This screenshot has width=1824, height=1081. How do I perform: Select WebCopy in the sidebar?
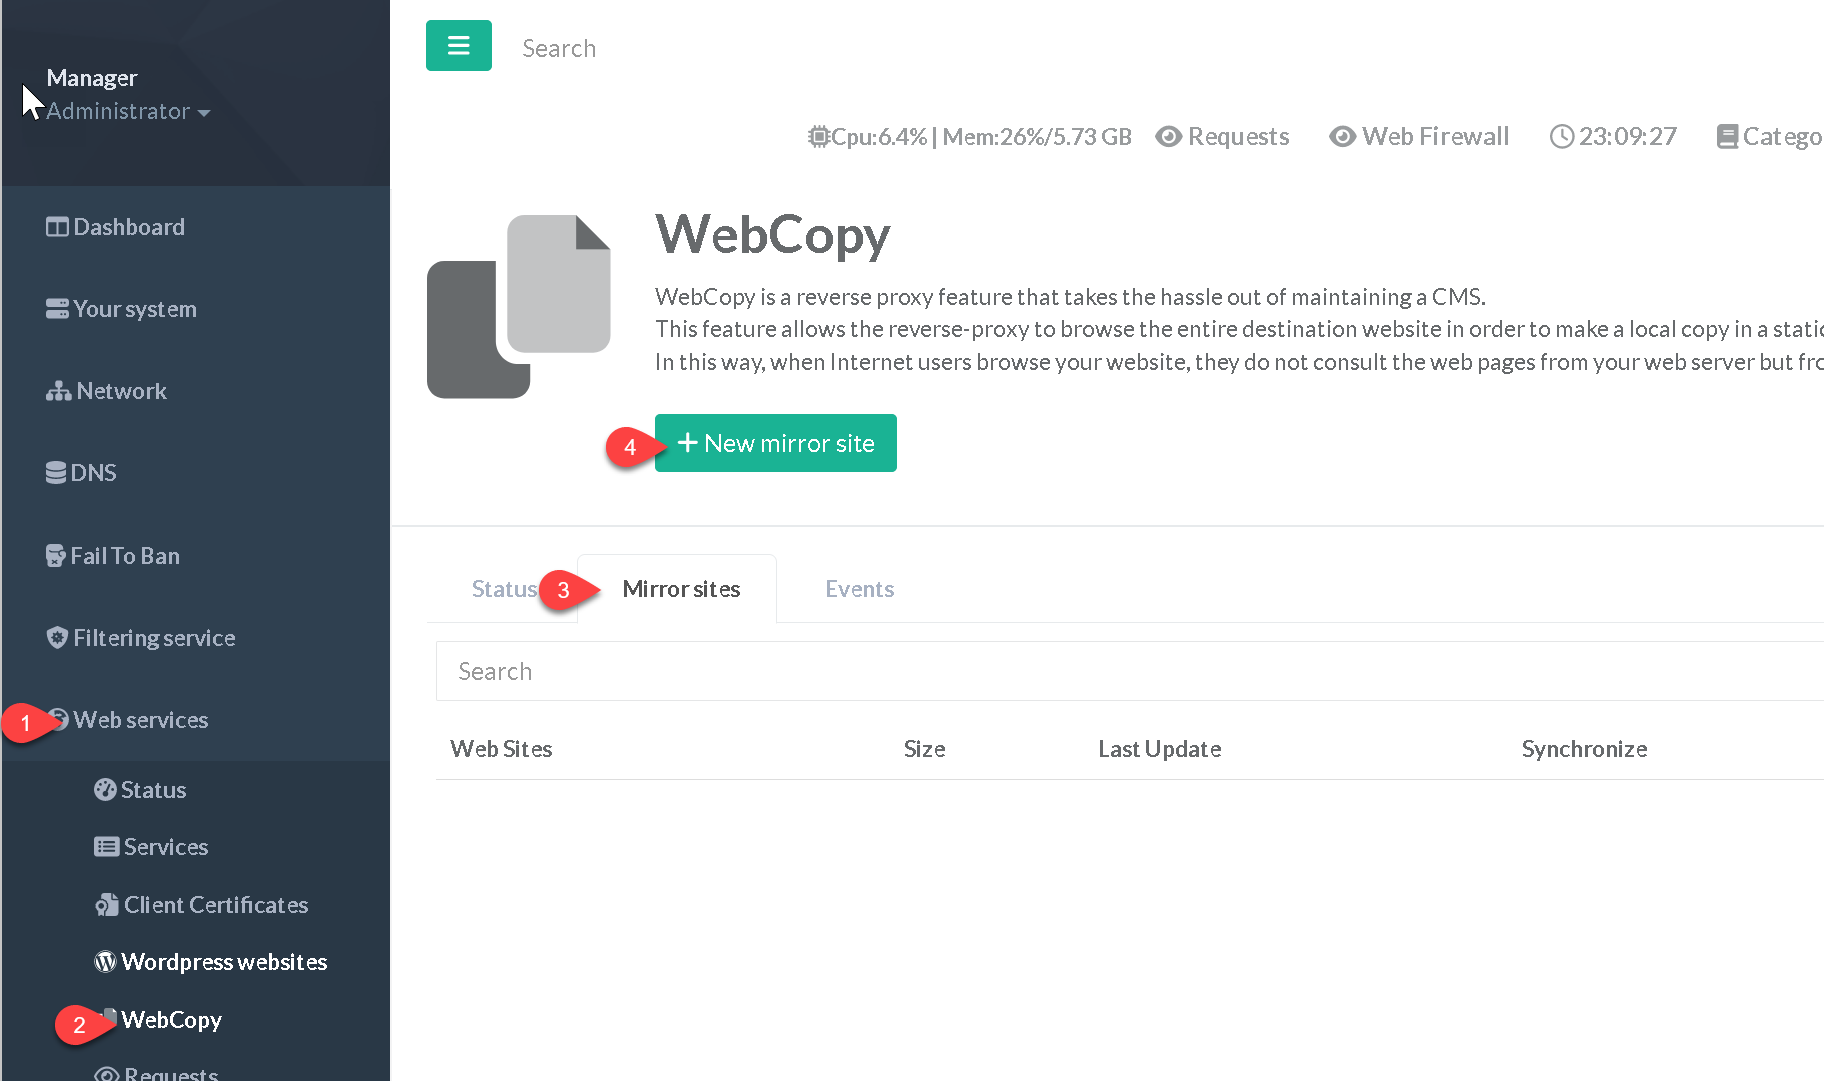tap(171, 1020)
